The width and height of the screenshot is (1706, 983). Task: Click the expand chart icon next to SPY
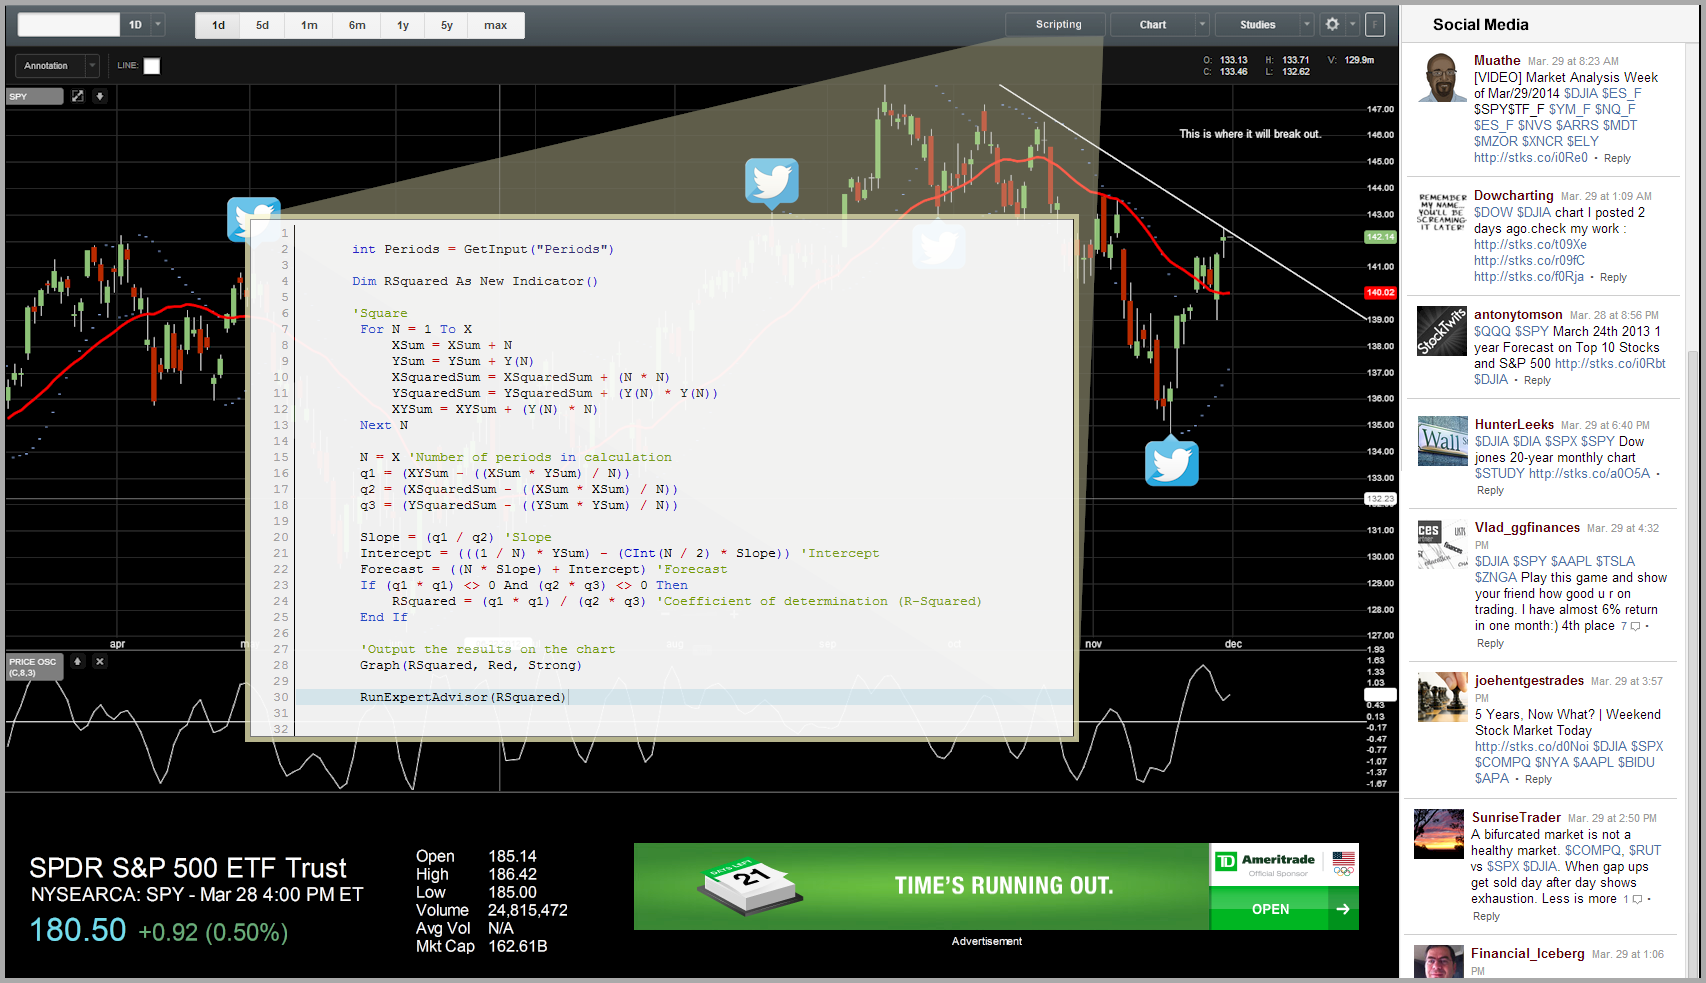coord(77,96)
